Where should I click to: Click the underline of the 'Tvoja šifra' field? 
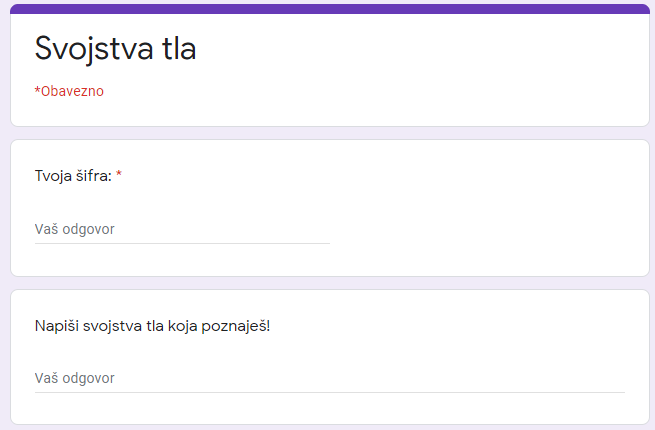pyautogui.click(x=182, y=243)
